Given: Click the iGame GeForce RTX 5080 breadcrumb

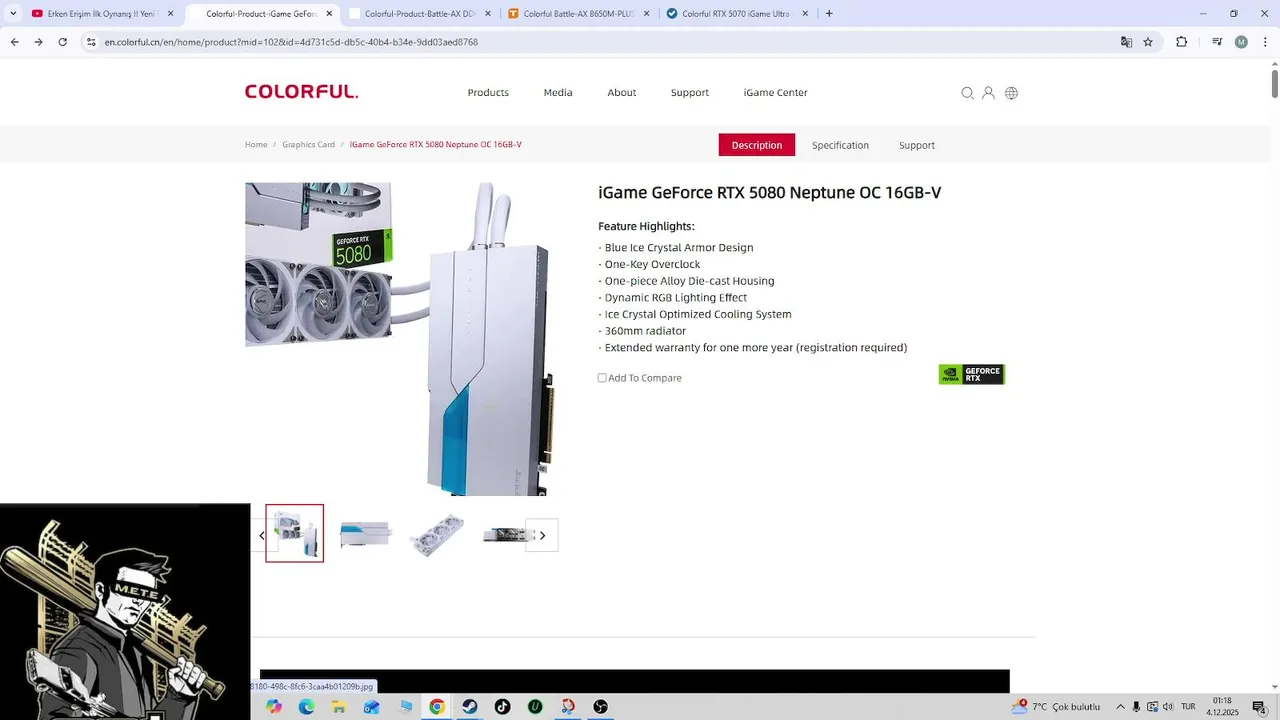Looking at the screenshot, I should pyautogui.click(x=435, y=144).
